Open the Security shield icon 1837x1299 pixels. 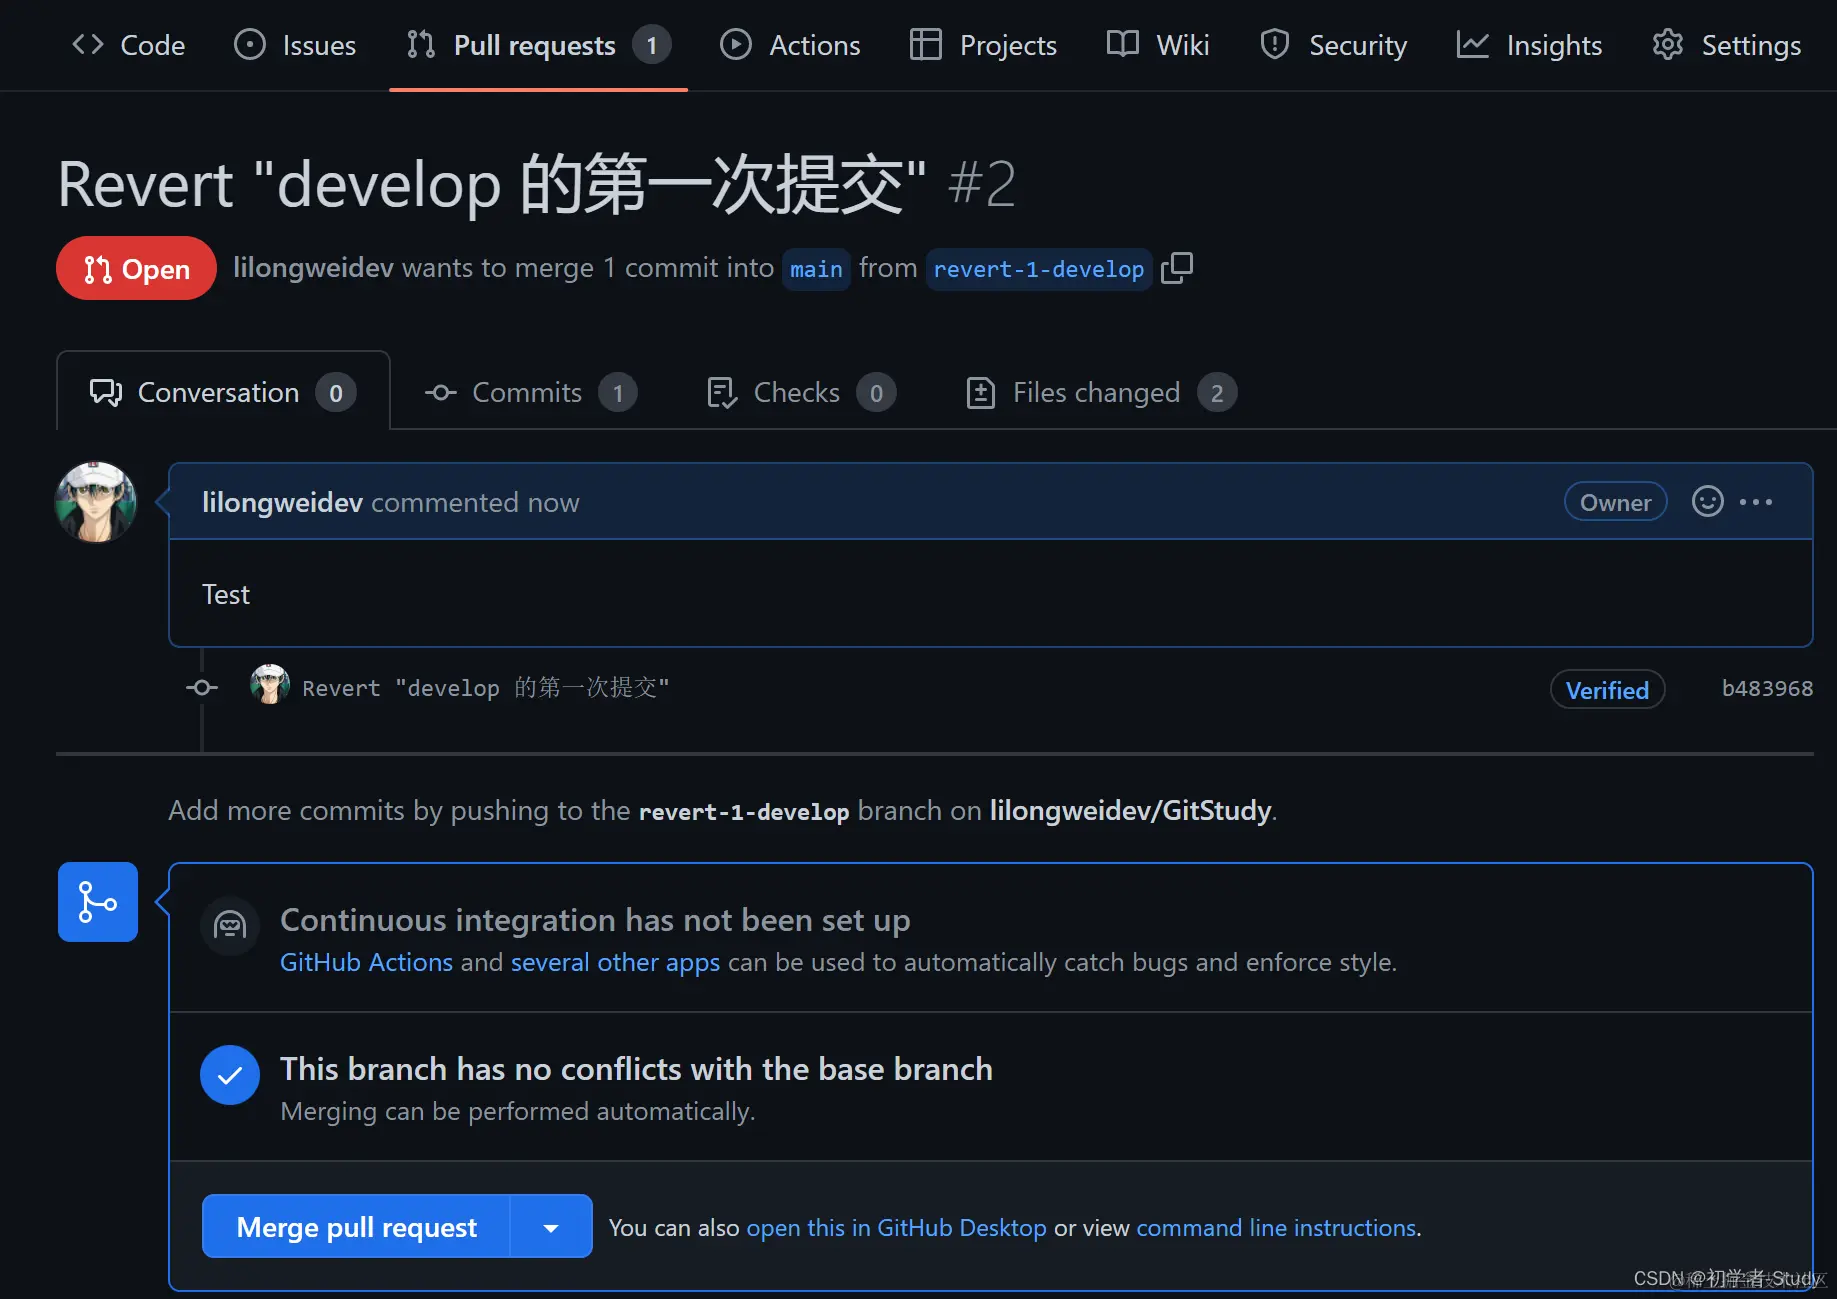tap(1274, 44)
